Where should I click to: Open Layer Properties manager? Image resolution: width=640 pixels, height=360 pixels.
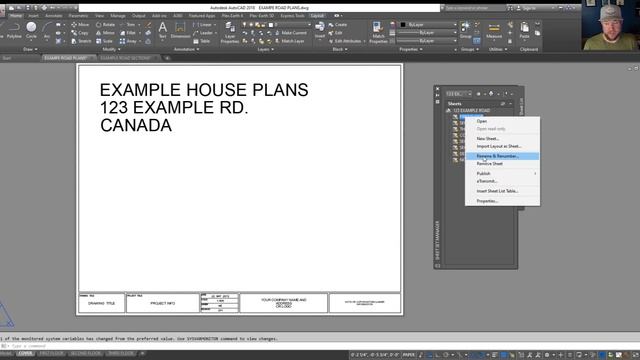[x=230, y=33]
